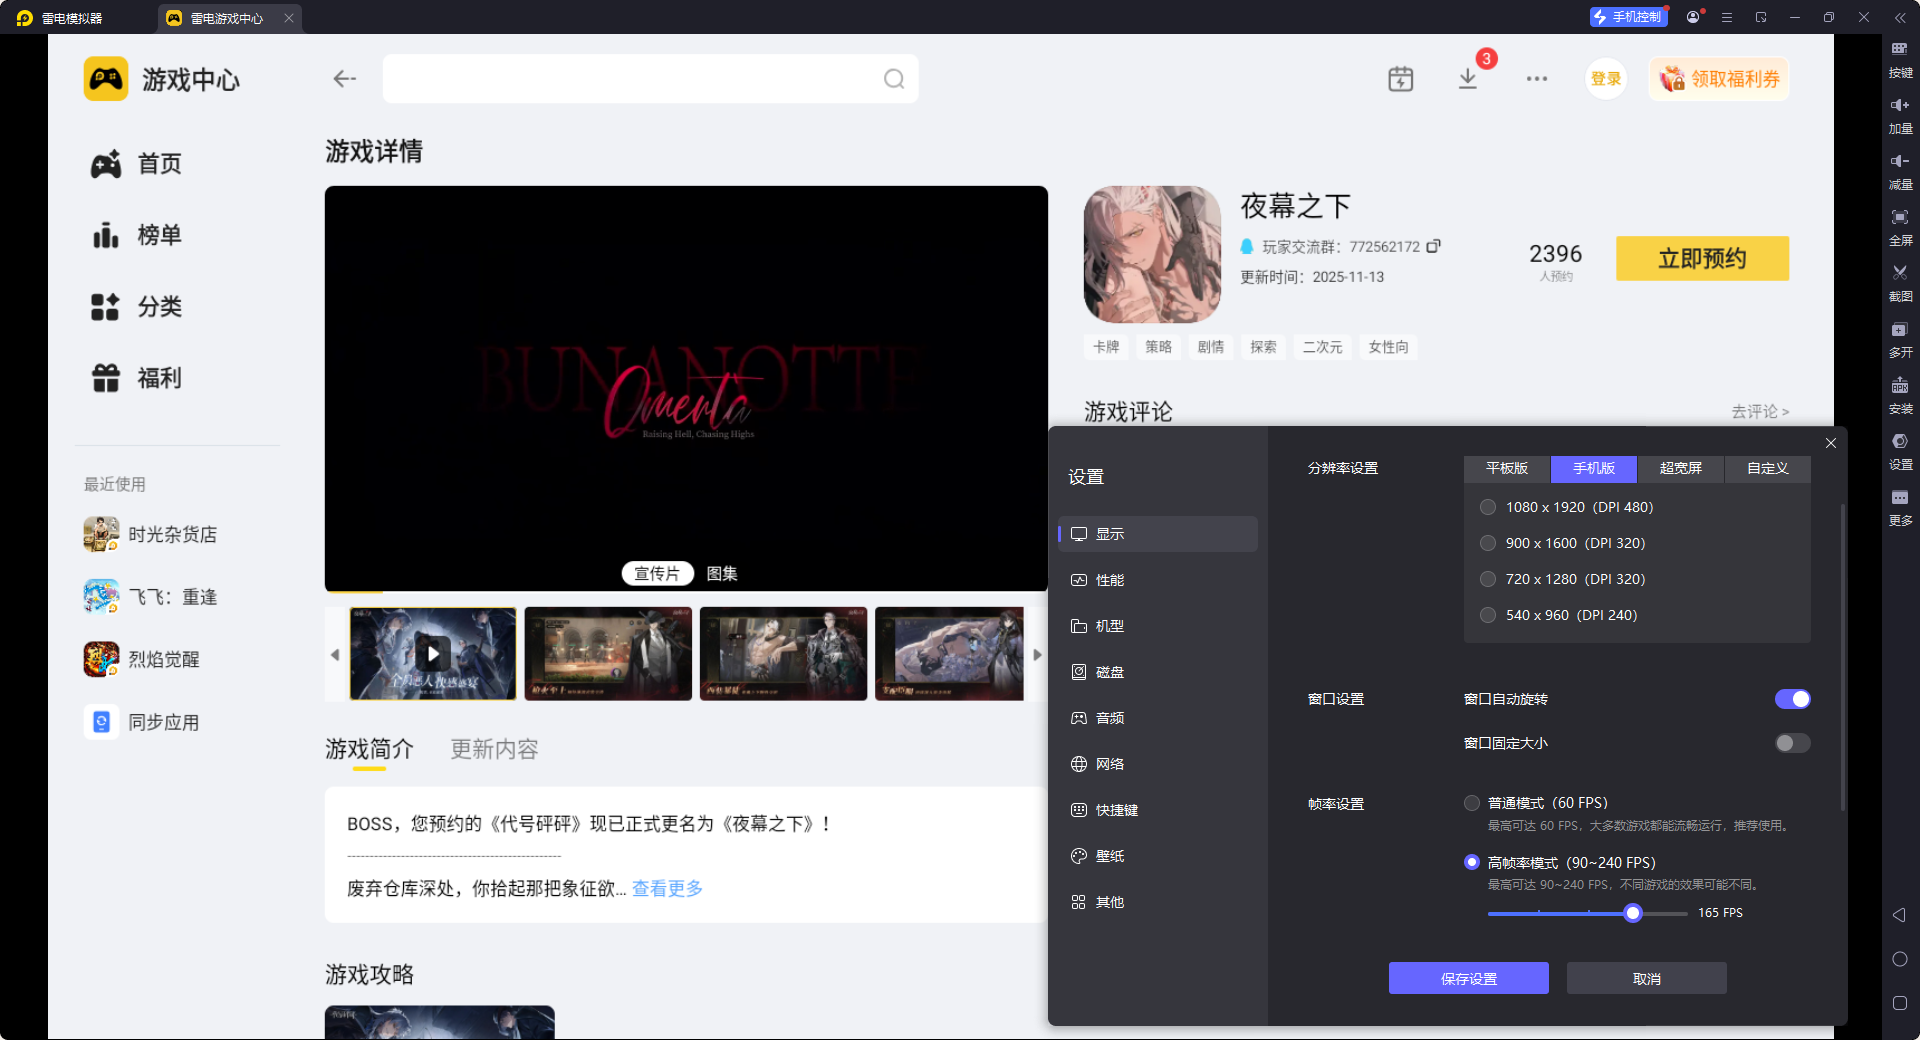Click the 多开 multi-instance icon

point(1900,339)
